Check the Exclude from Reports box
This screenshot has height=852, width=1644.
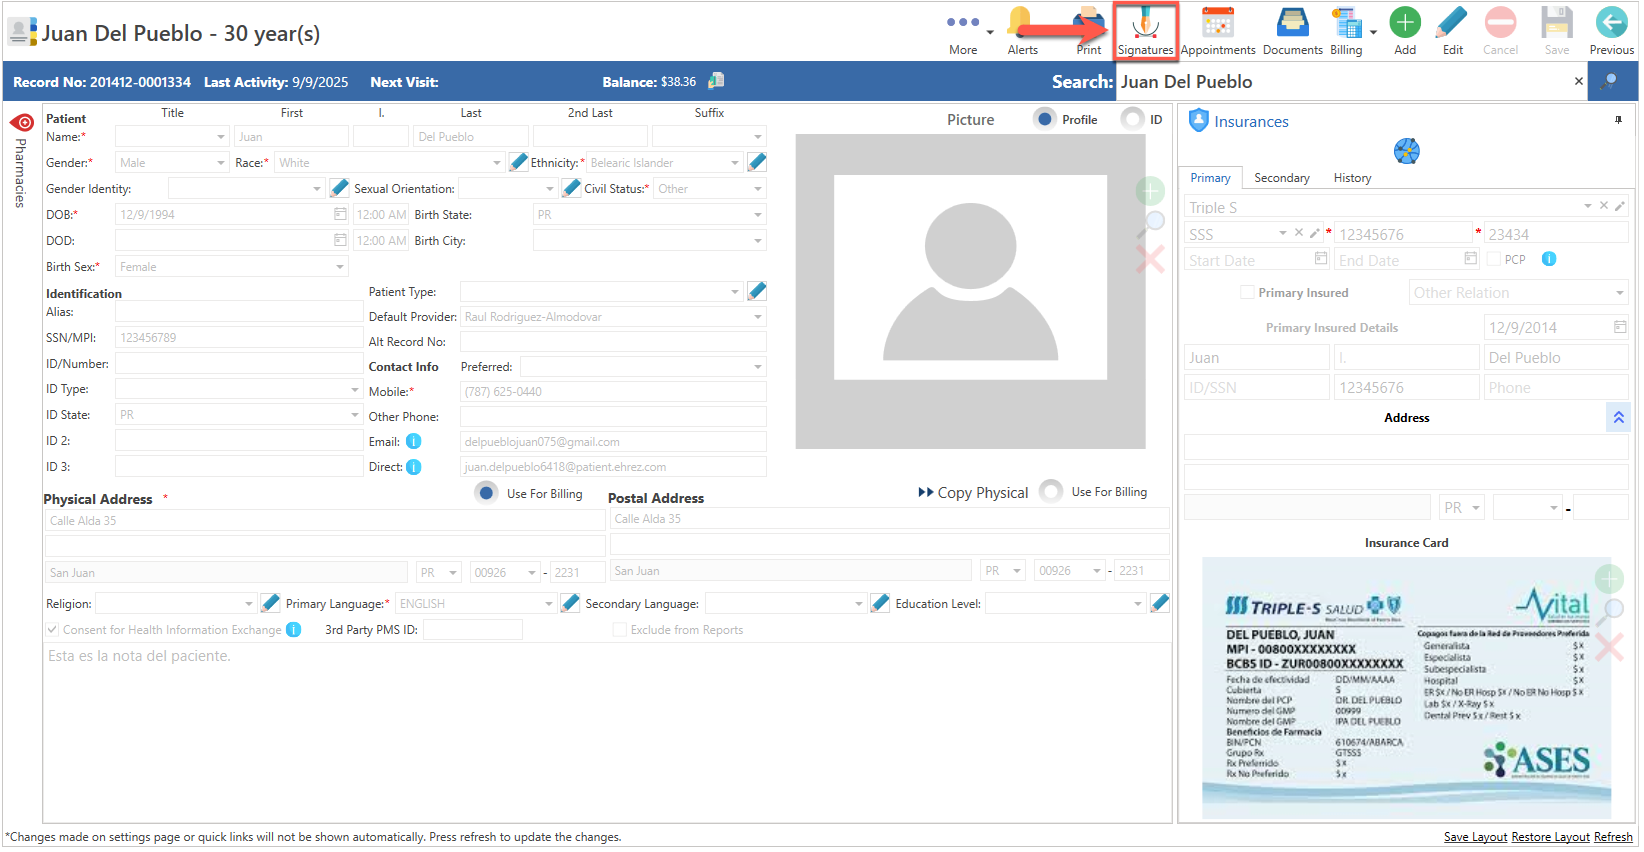coord(620,630)
